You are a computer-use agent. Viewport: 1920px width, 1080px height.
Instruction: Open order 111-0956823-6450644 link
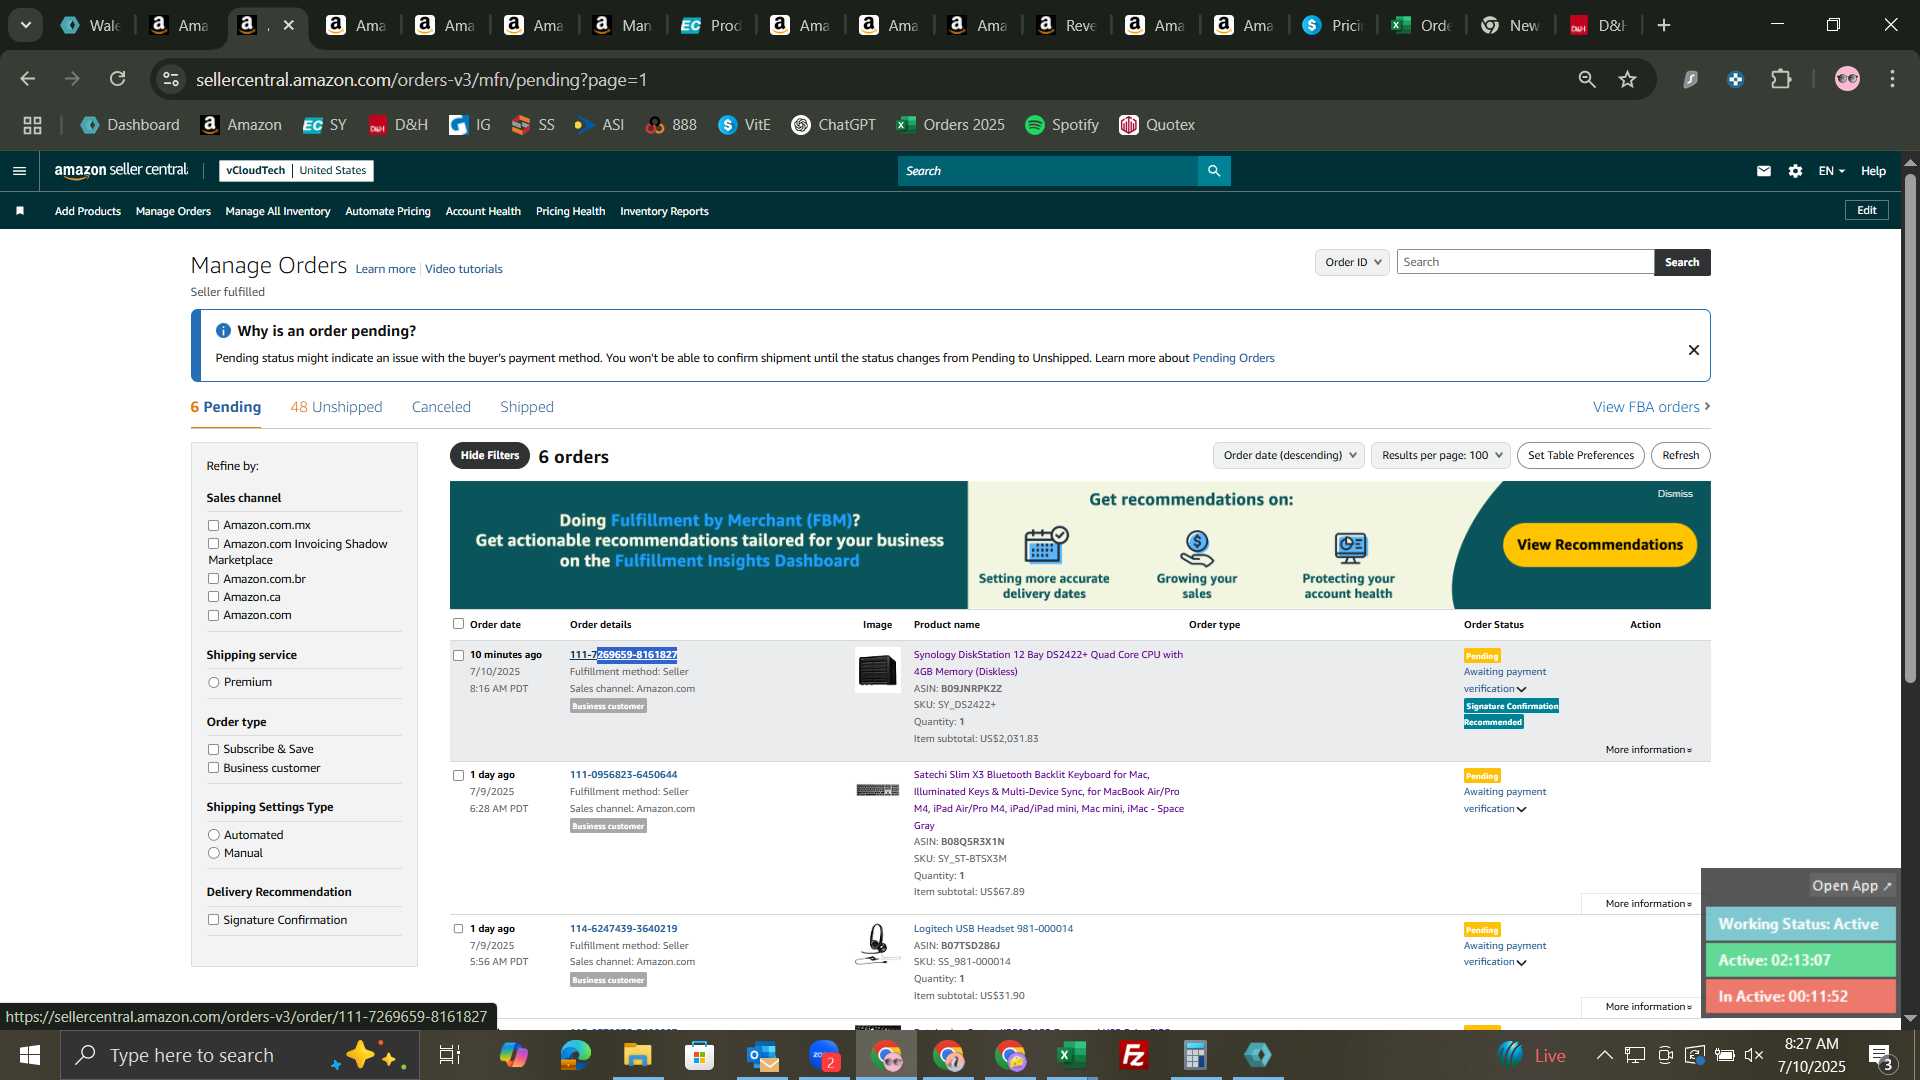tap(623, 775)
